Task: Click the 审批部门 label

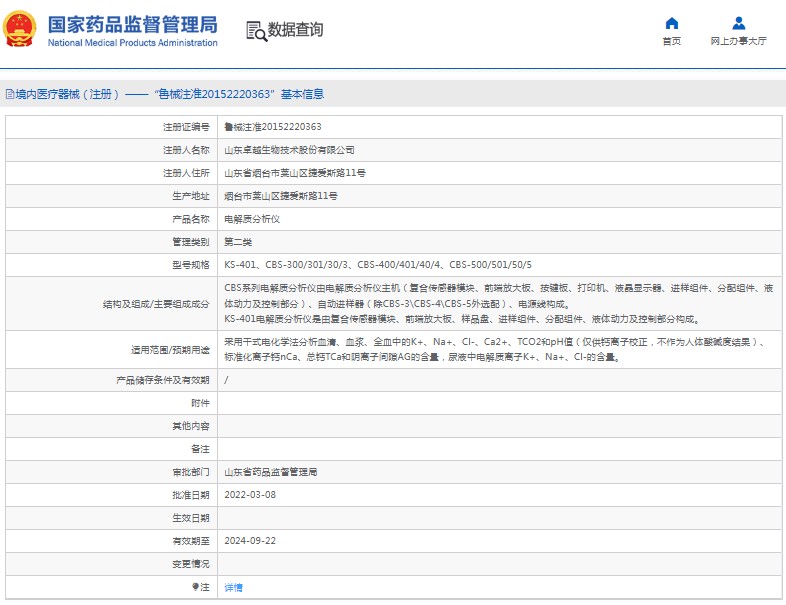Action: [x=191, y=472]
